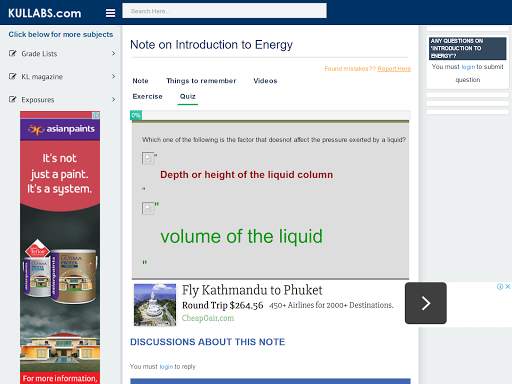
Task: Open the Grade Lists menu item
Action: (39, 54)
